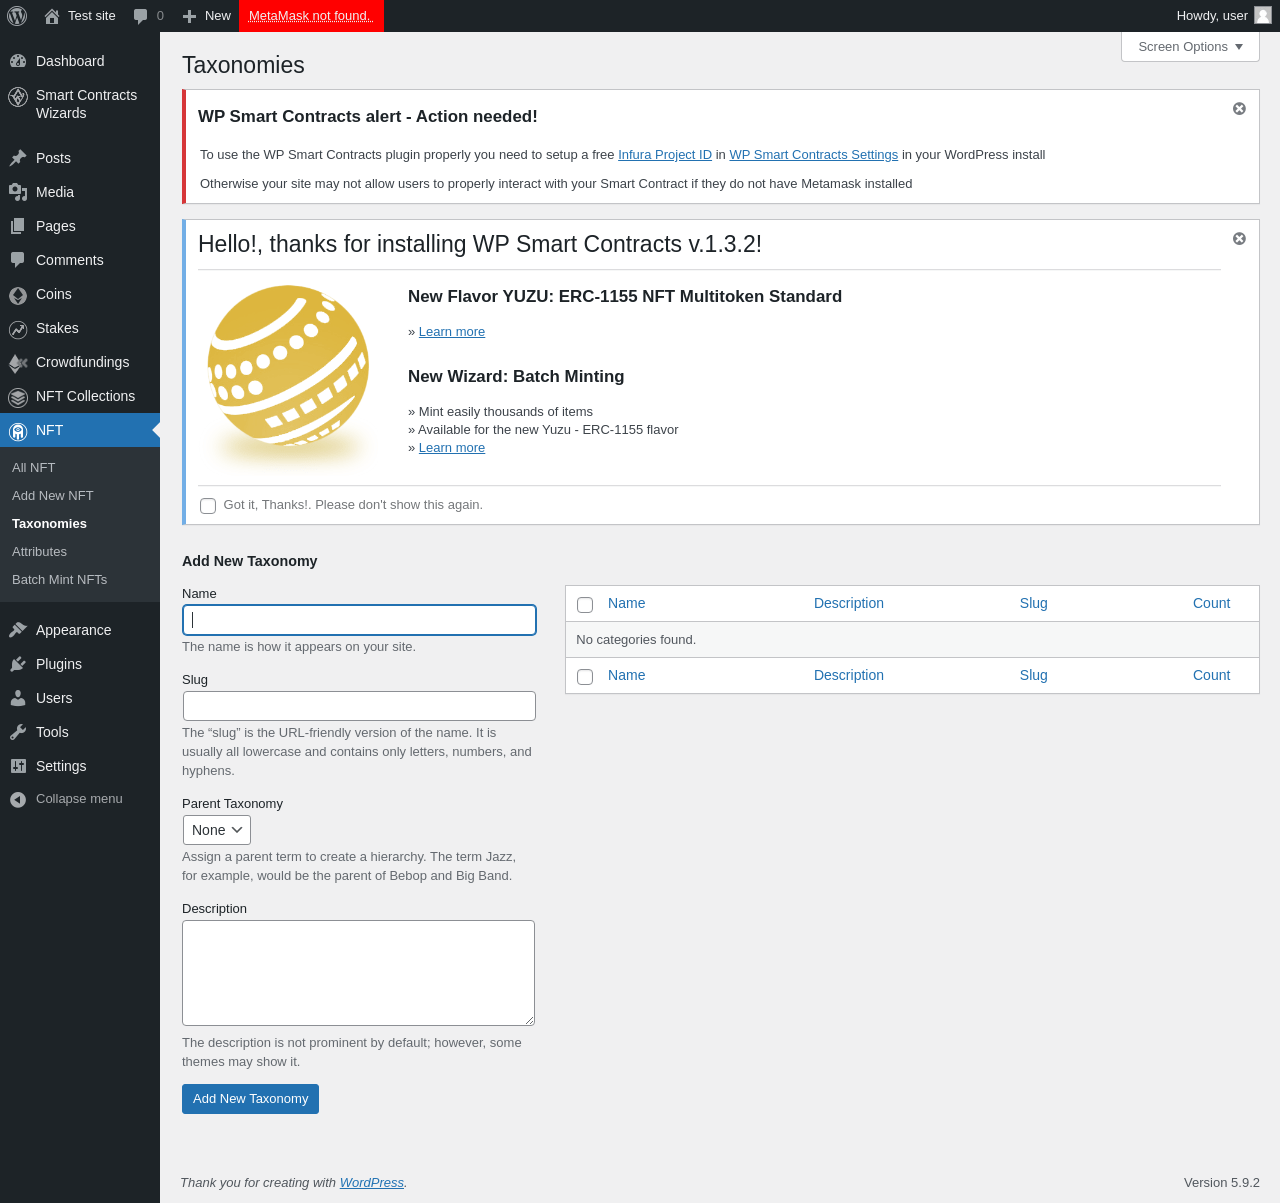Click the Comments icon in sidebar
The height and width of the screenshot is (1203, 1280).
tap(18, 260)
